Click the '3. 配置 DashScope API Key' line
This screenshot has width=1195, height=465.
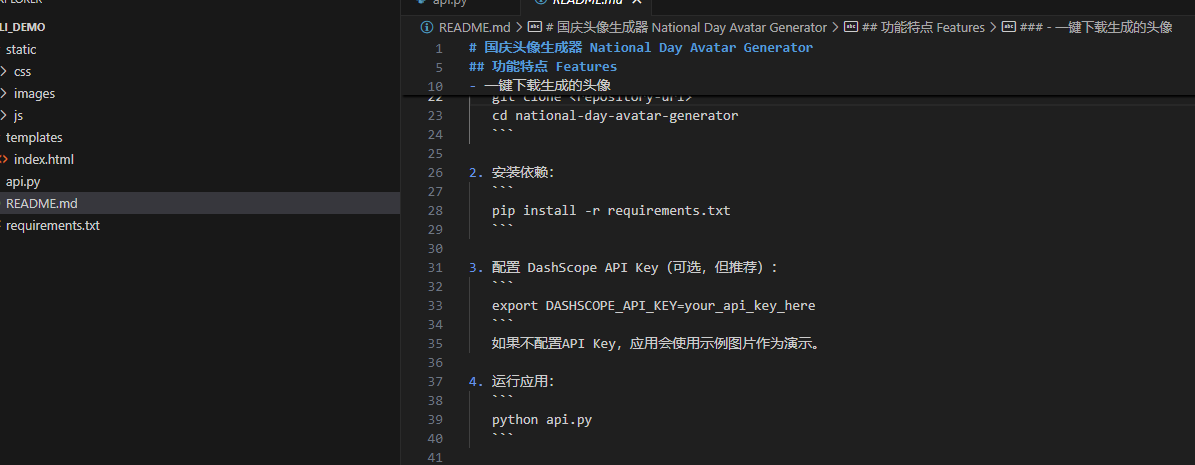[x=623, y=268]
